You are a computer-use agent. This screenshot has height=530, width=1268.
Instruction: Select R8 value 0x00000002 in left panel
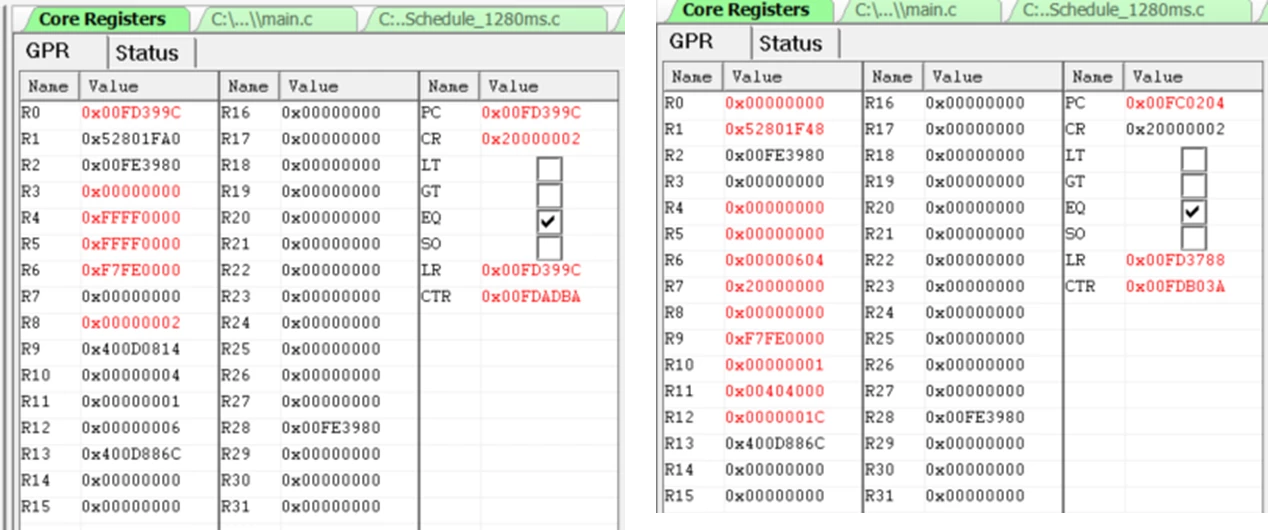pos(131,323)
